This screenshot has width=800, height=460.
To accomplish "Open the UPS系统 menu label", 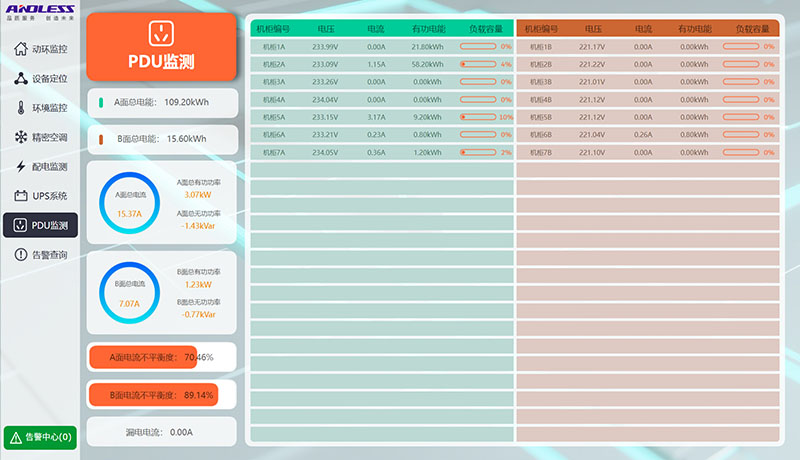I will pos(50,196).
